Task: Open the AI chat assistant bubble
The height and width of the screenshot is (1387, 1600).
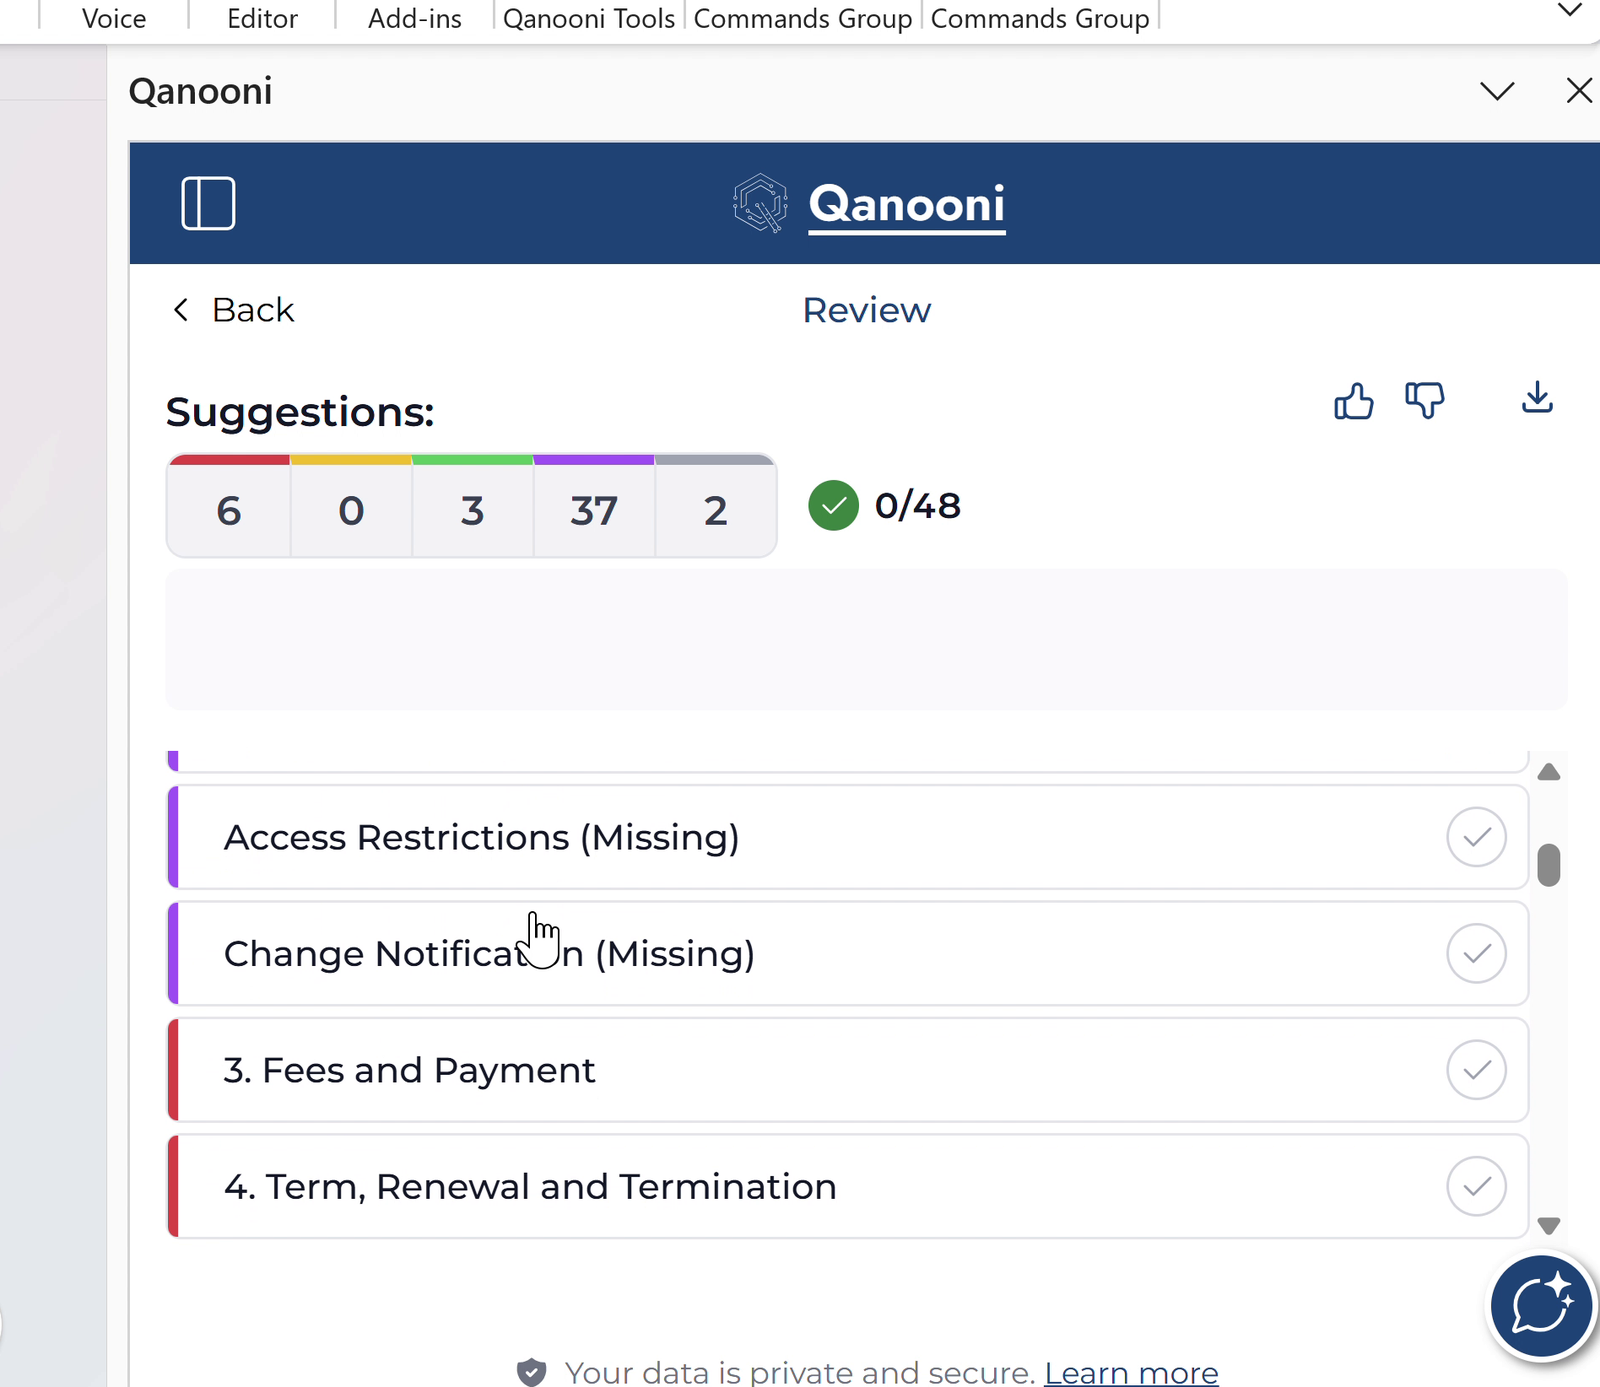Action: point(1541,1306)
